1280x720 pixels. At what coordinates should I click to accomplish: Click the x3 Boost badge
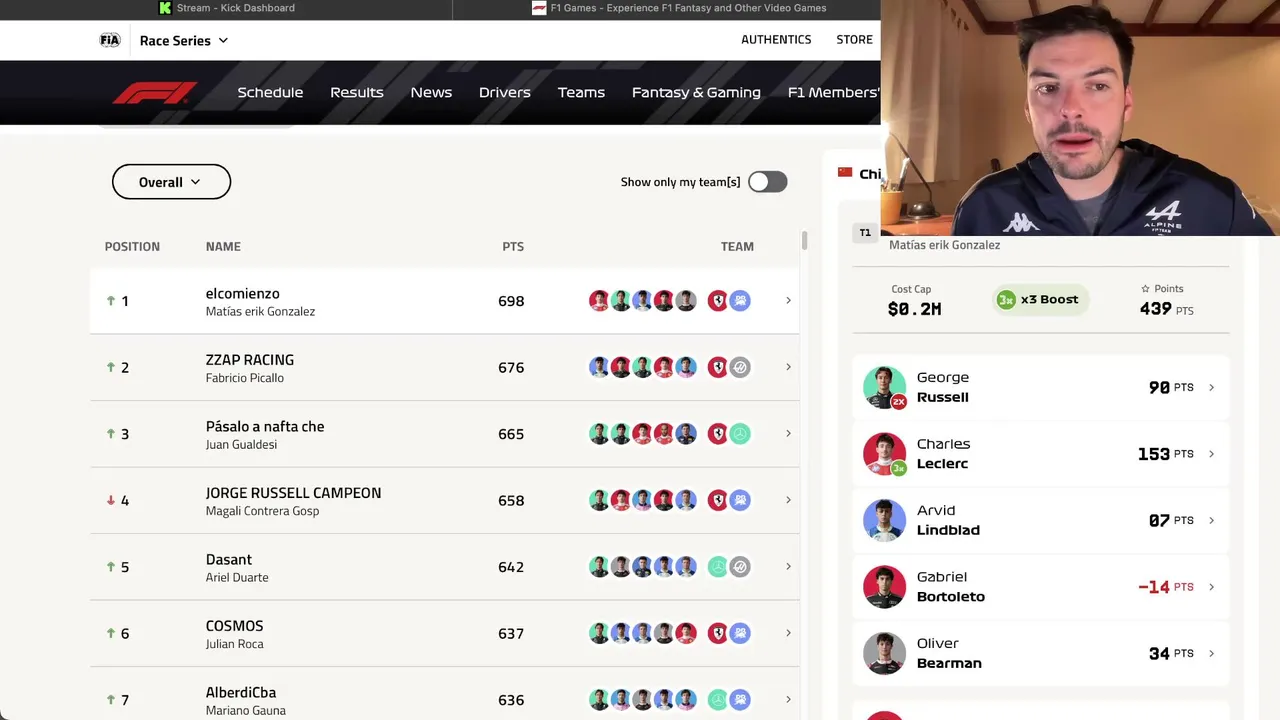pyautogui.click(x=1041, y=300)
